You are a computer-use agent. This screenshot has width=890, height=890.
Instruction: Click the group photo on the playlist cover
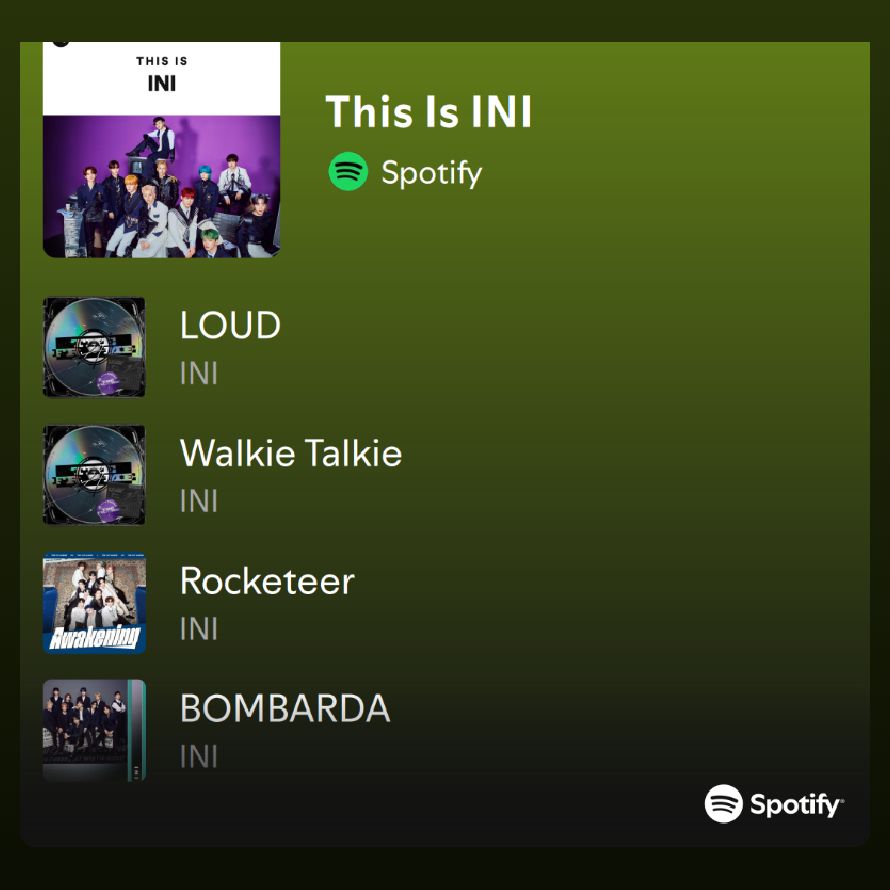click(x=161, y=187)
